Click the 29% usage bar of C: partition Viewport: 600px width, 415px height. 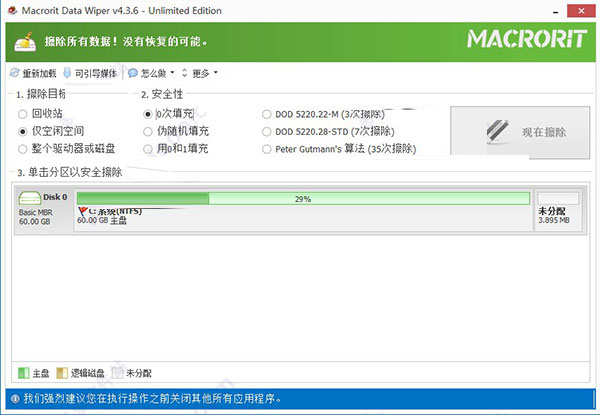[x=303, y=199]
